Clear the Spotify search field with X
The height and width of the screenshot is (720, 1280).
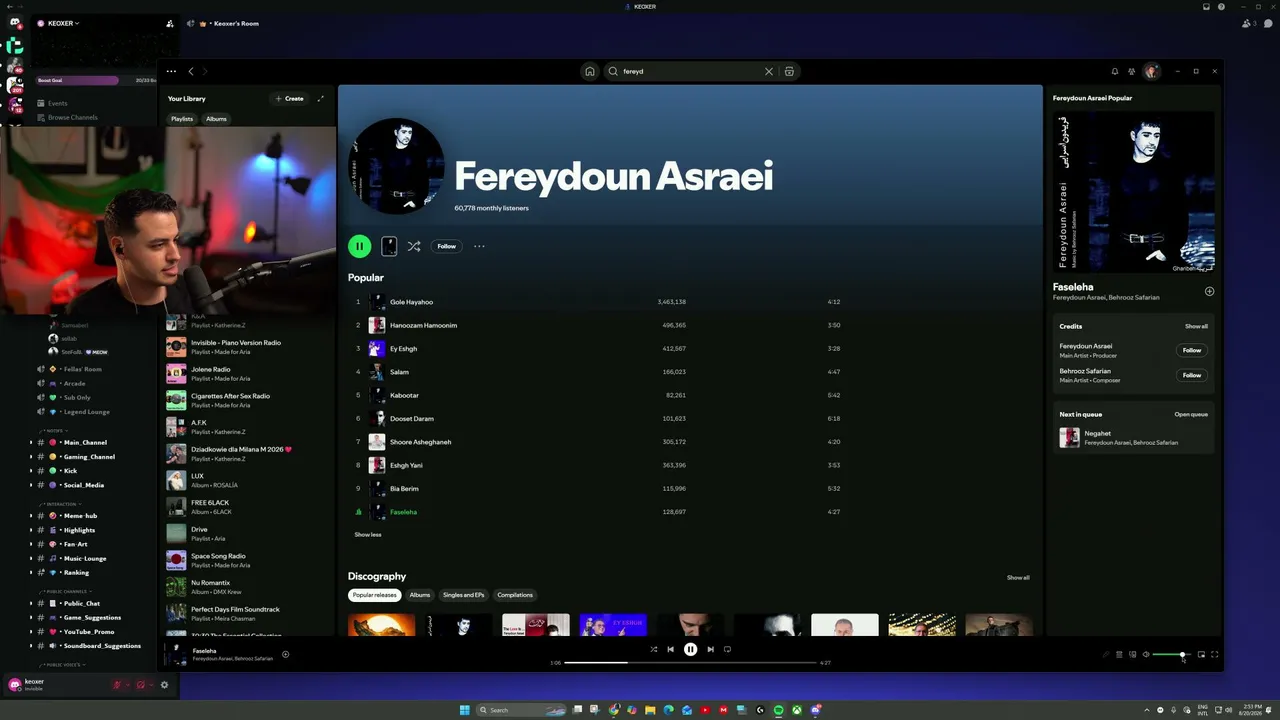point(769,71)
